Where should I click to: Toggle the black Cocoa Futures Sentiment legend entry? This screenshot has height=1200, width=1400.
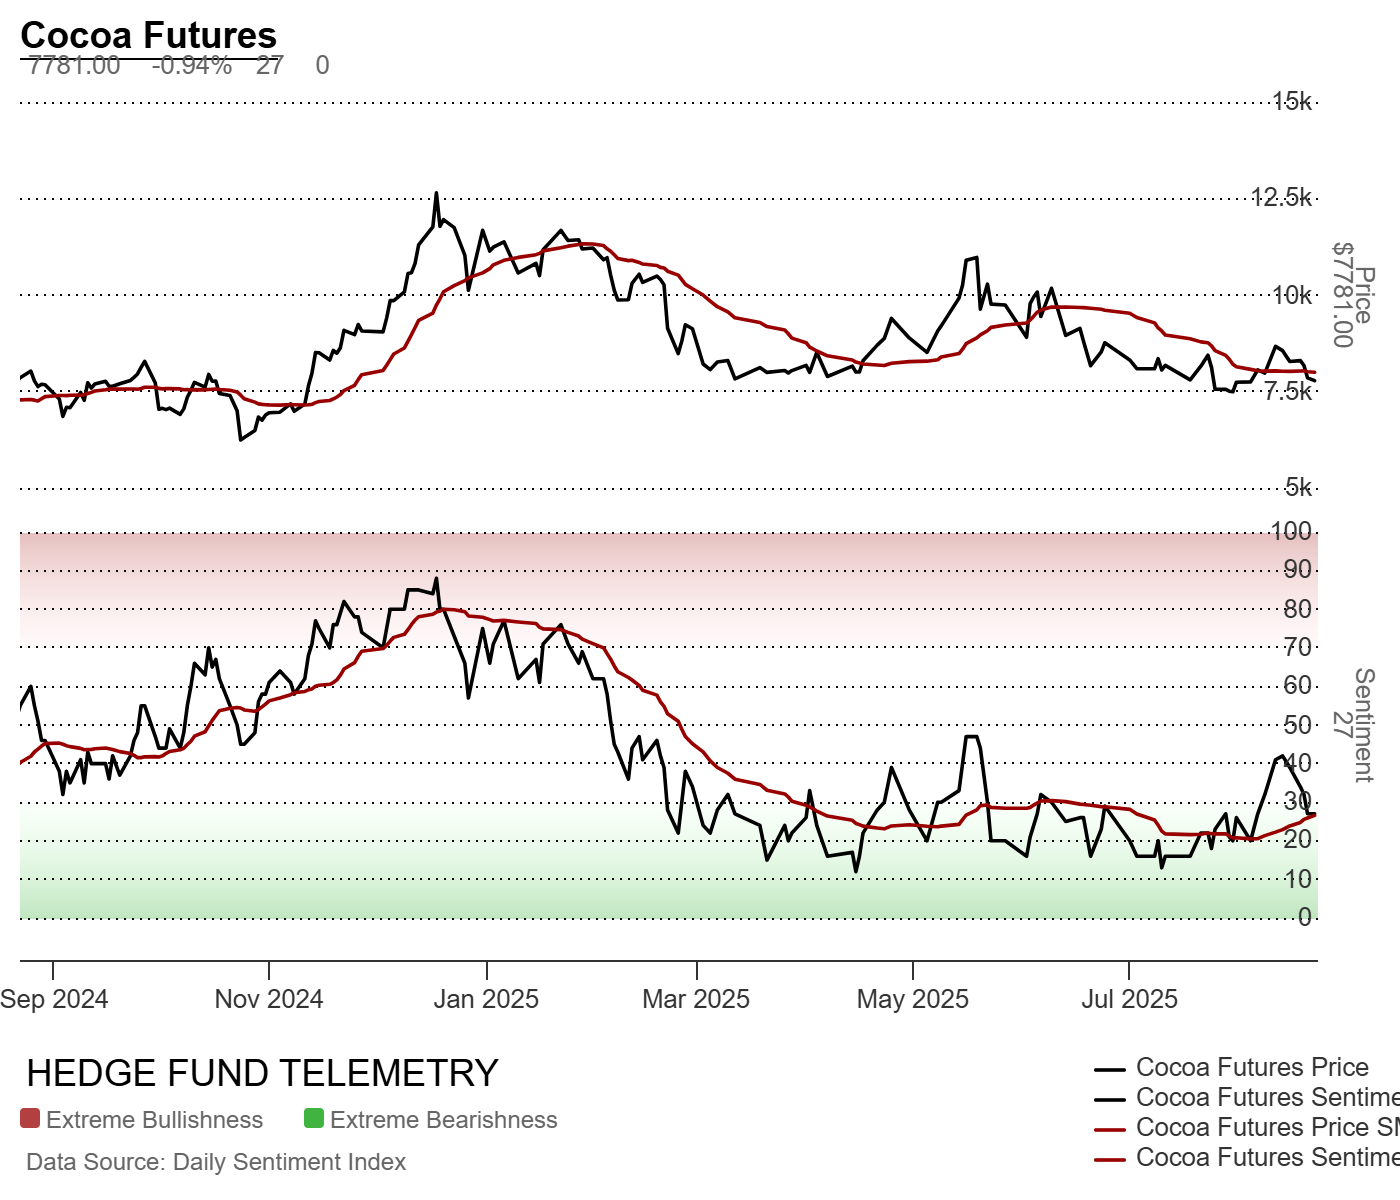[x=1266, y=1098]
